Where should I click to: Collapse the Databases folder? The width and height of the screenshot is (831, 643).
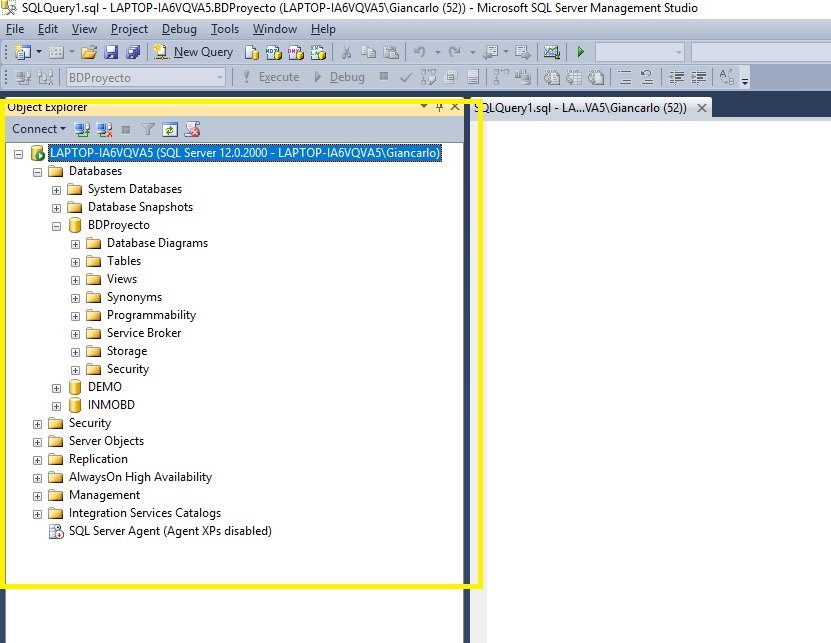(38, 172)
